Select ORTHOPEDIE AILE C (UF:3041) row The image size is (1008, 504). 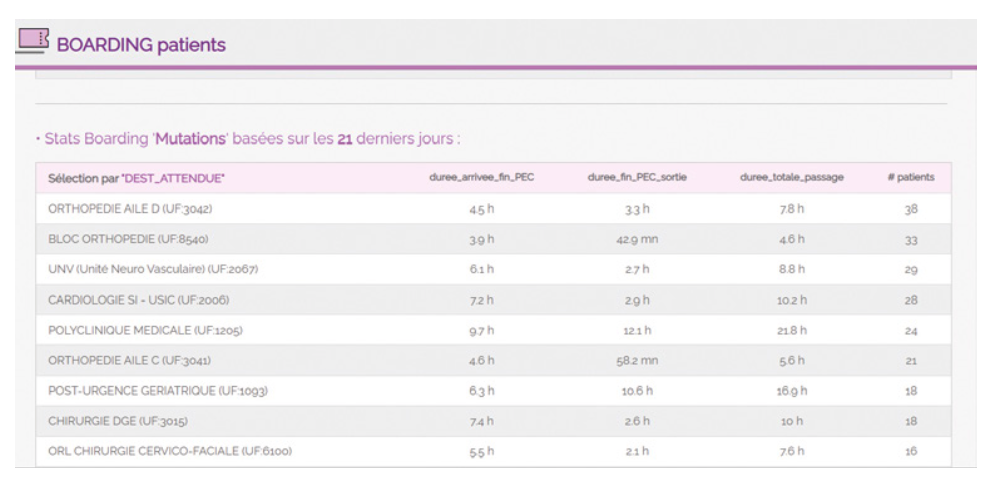[129, 360]
